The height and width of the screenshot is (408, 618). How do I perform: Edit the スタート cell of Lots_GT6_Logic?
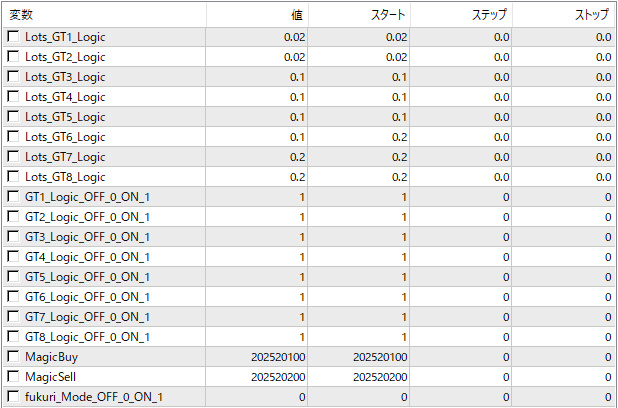pos(359,137)
